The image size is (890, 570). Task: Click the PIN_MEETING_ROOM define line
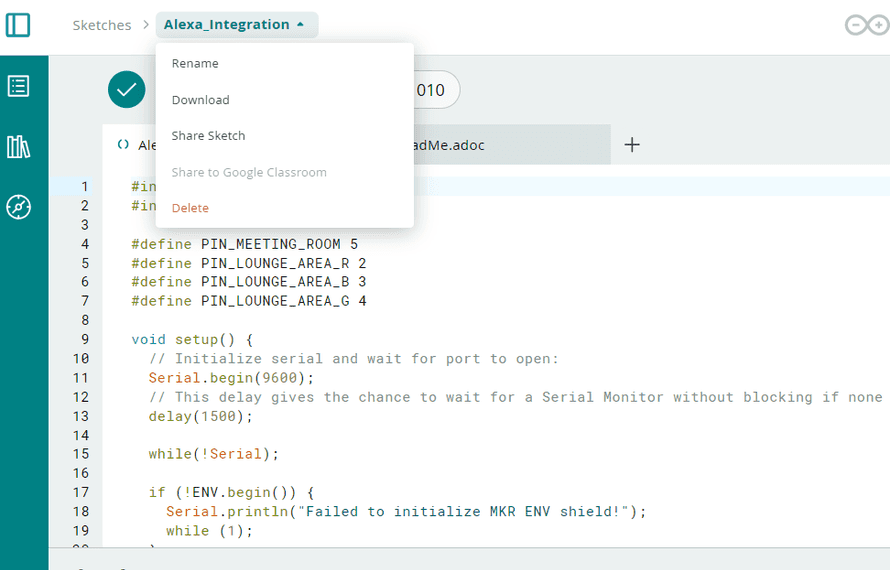[x=244, y=244]
